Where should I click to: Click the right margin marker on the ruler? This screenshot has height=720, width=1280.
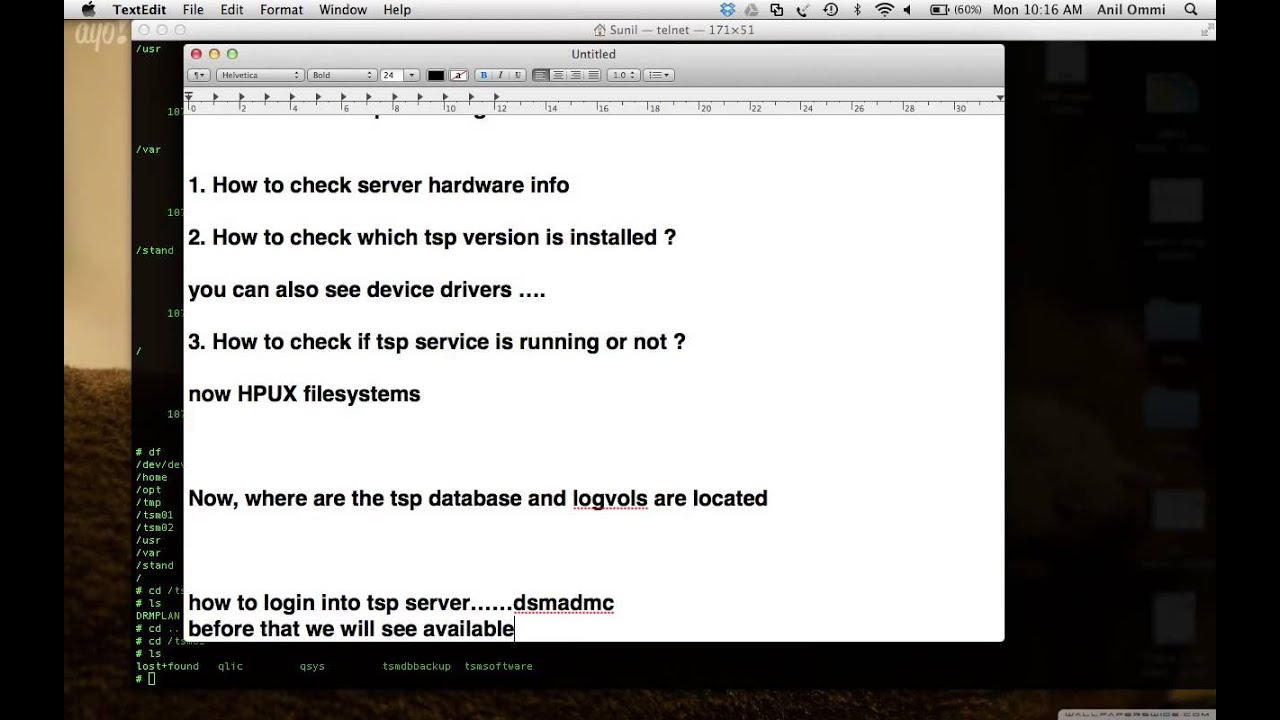tap(999, 97)
